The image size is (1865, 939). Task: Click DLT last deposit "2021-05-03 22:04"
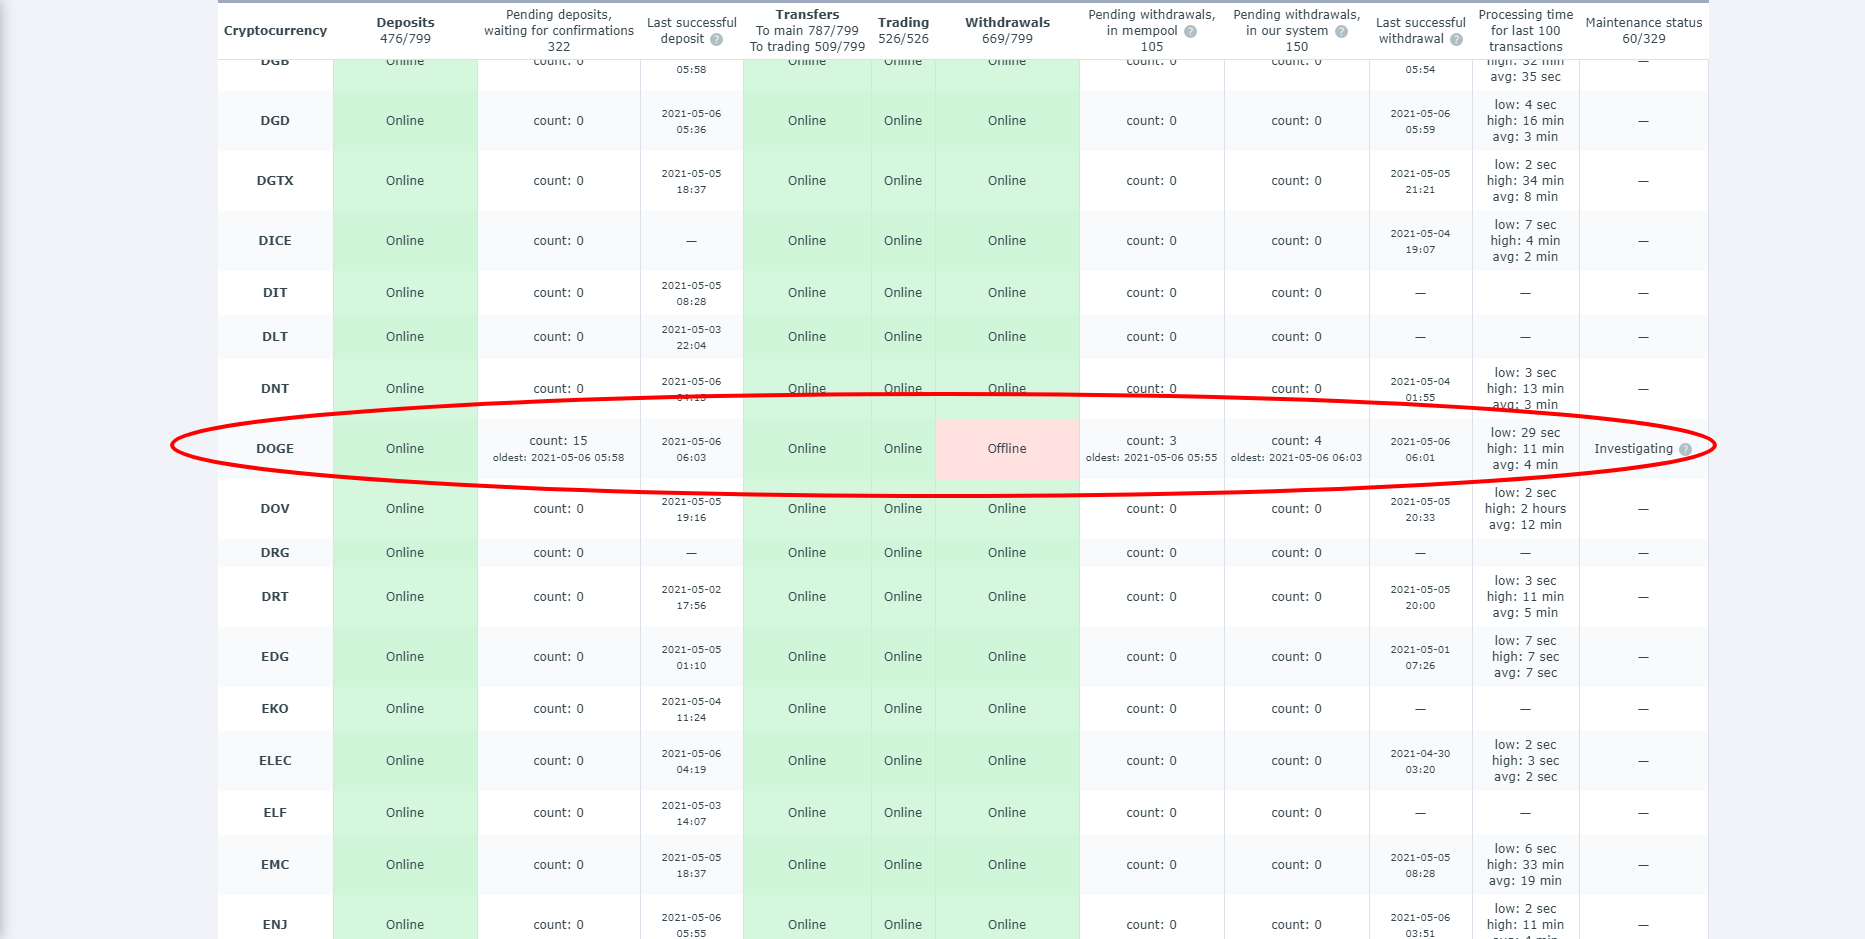(x=691, y=337)
